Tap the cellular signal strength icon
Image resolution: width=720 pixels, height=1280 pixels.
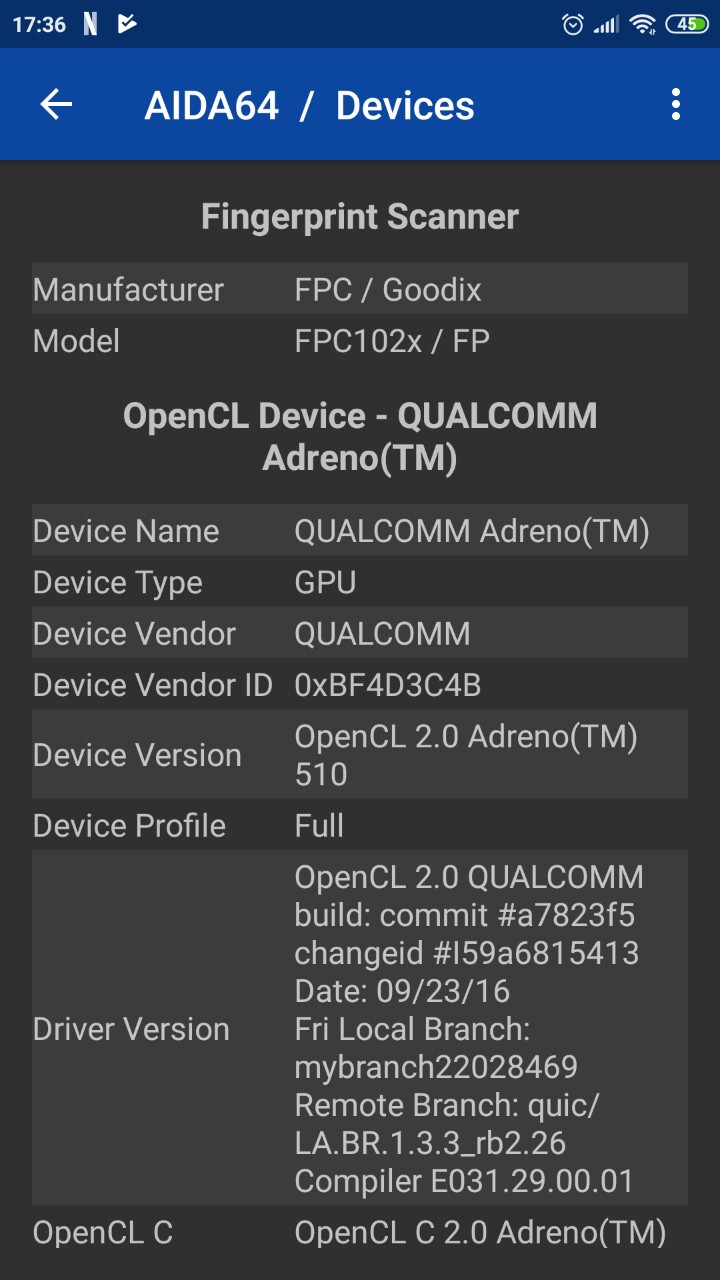point(606,24)
